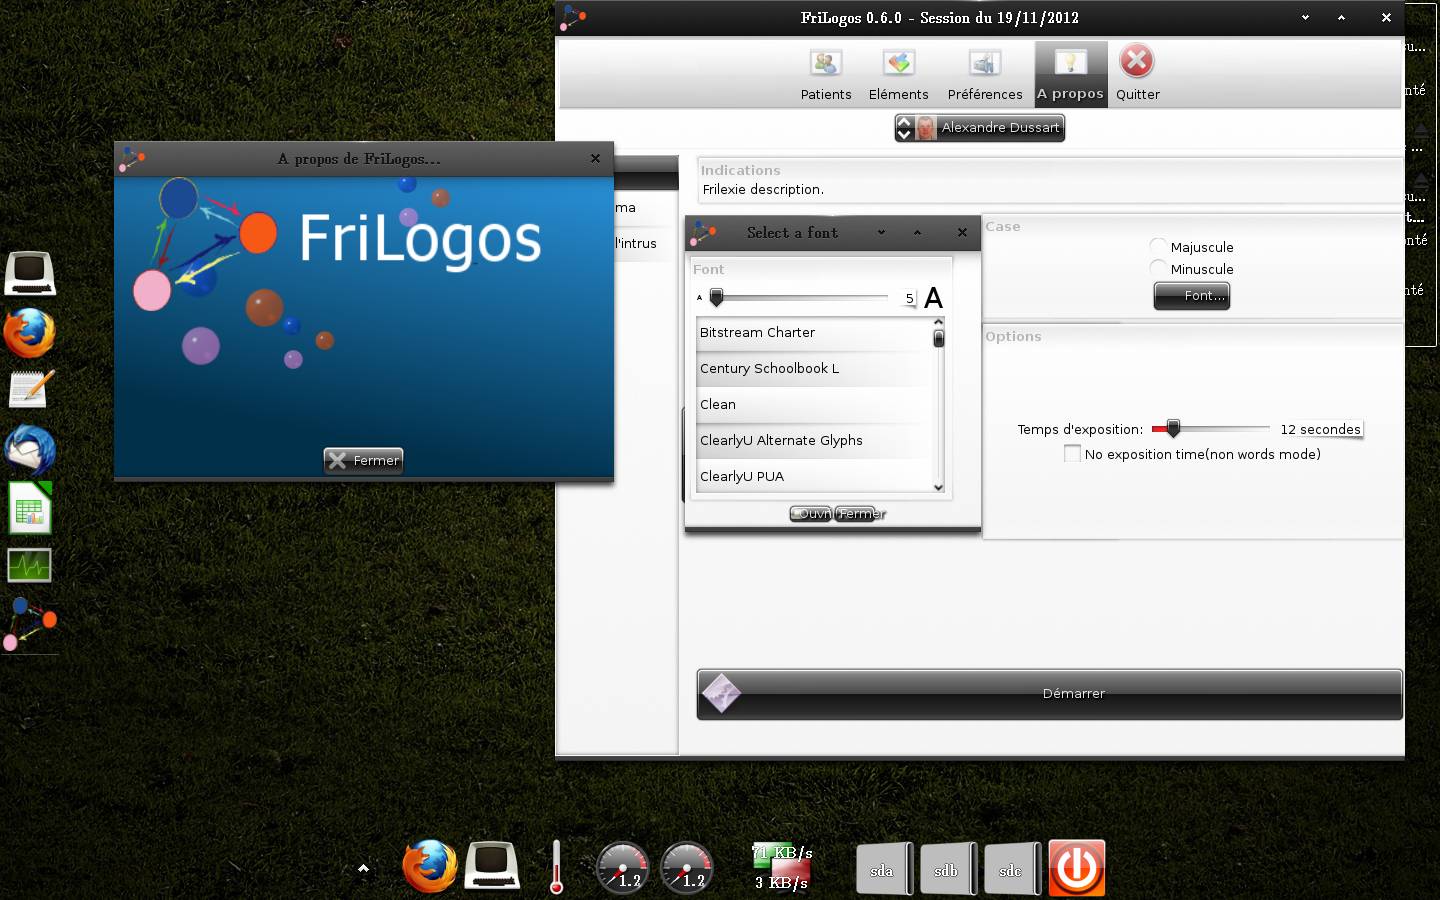The image size is (1440, 900).
Task: Click the up/down arrows of the patient selector
Action: tap(905, 128)
